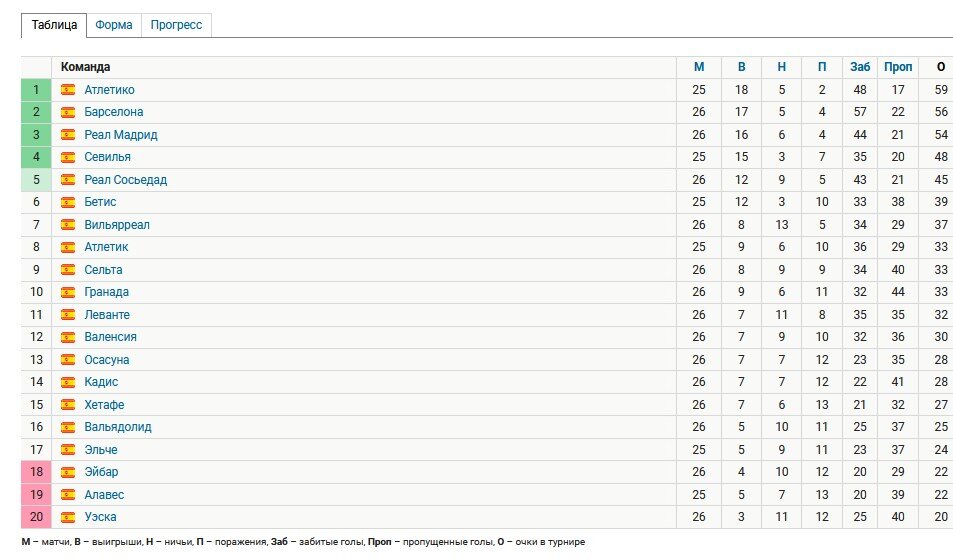Open the Бетис team link
Screen dimensions: 953x559
100,202
